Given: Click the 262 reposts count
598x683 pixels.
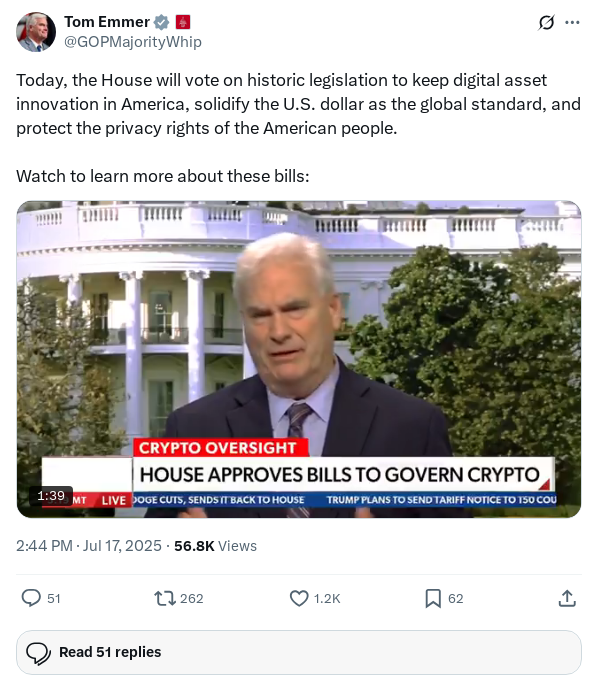Looking at the screenshot, I should coord(192,598).
